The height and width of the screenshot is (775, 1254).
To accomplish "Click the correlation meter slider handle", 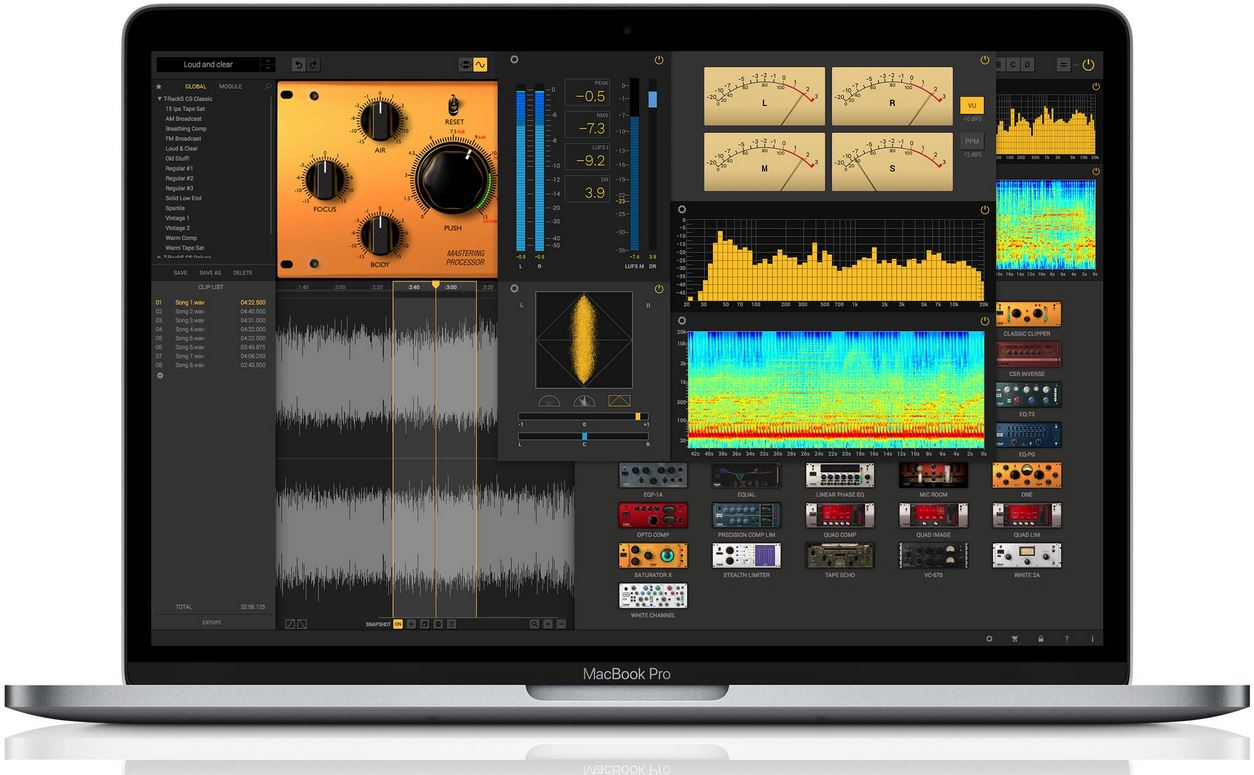I will coord(638,416).
